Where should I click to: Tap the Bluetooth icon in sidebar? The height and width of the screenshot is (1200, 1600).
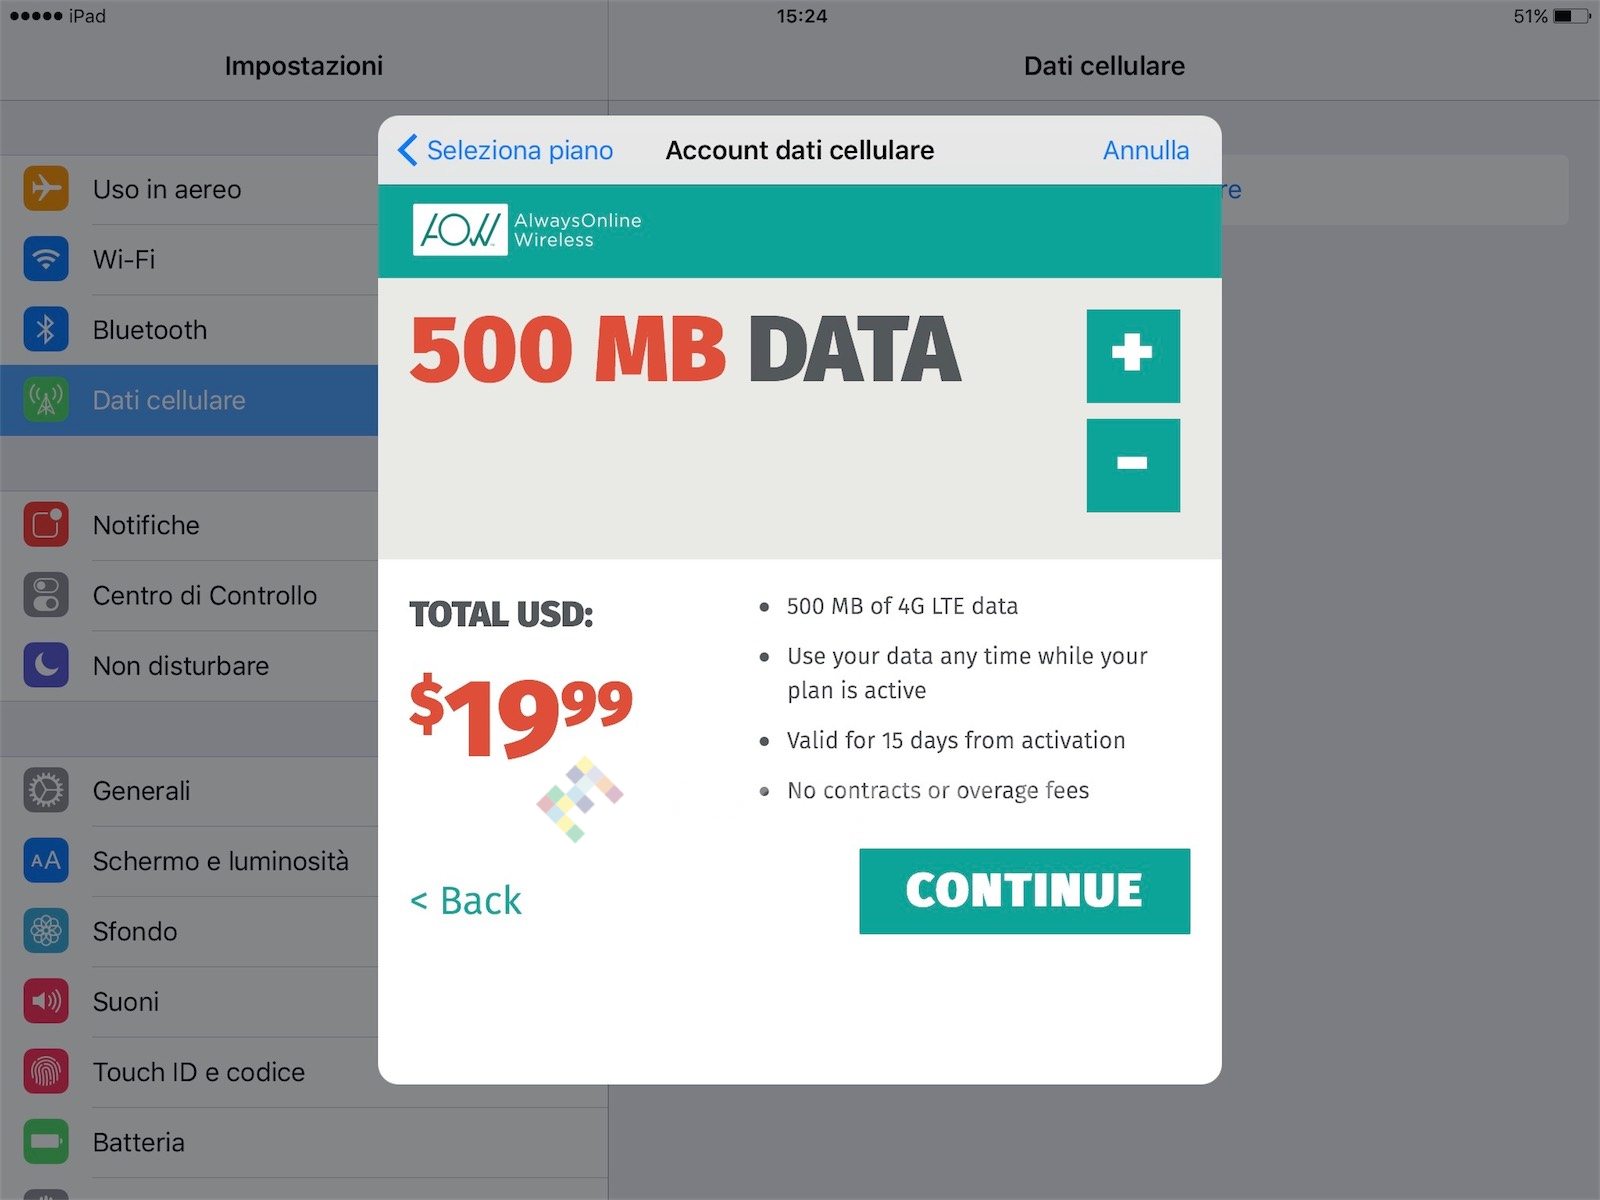pos(46,330)
